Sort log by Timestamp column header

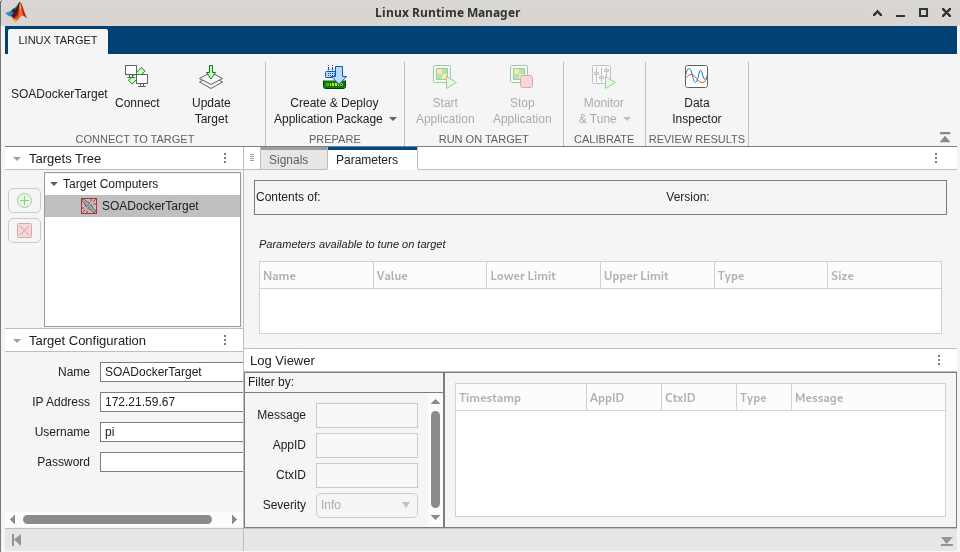point(520,397)
